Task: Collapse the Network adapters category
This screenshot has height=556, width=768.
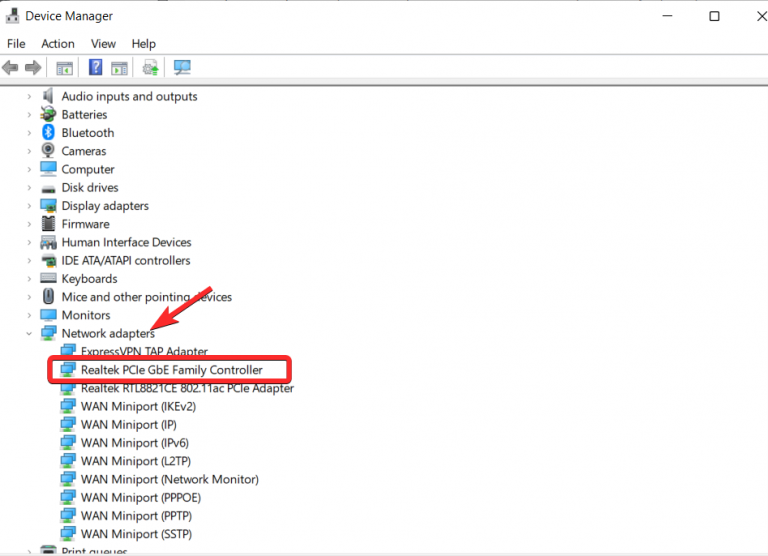Action: point(29,334)
